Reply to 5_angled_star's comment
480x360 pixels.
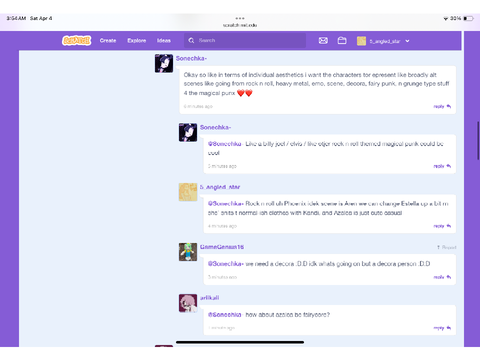pos(442,226)
